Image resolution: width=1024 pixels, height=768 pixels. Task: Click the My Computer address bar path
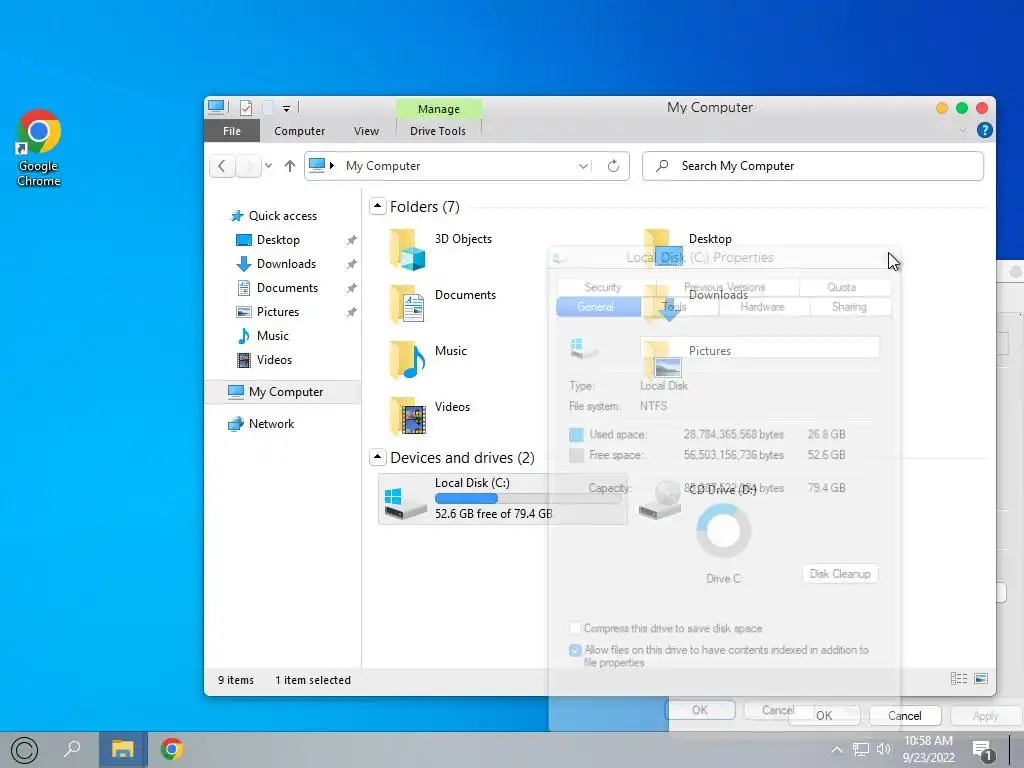[383, 166]
